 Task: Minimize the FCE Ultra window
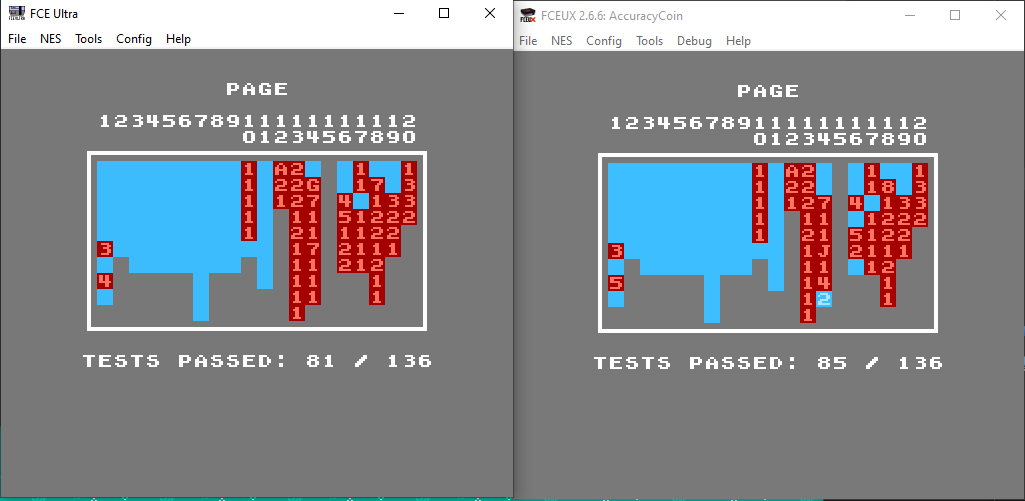(x=398, y=14)
